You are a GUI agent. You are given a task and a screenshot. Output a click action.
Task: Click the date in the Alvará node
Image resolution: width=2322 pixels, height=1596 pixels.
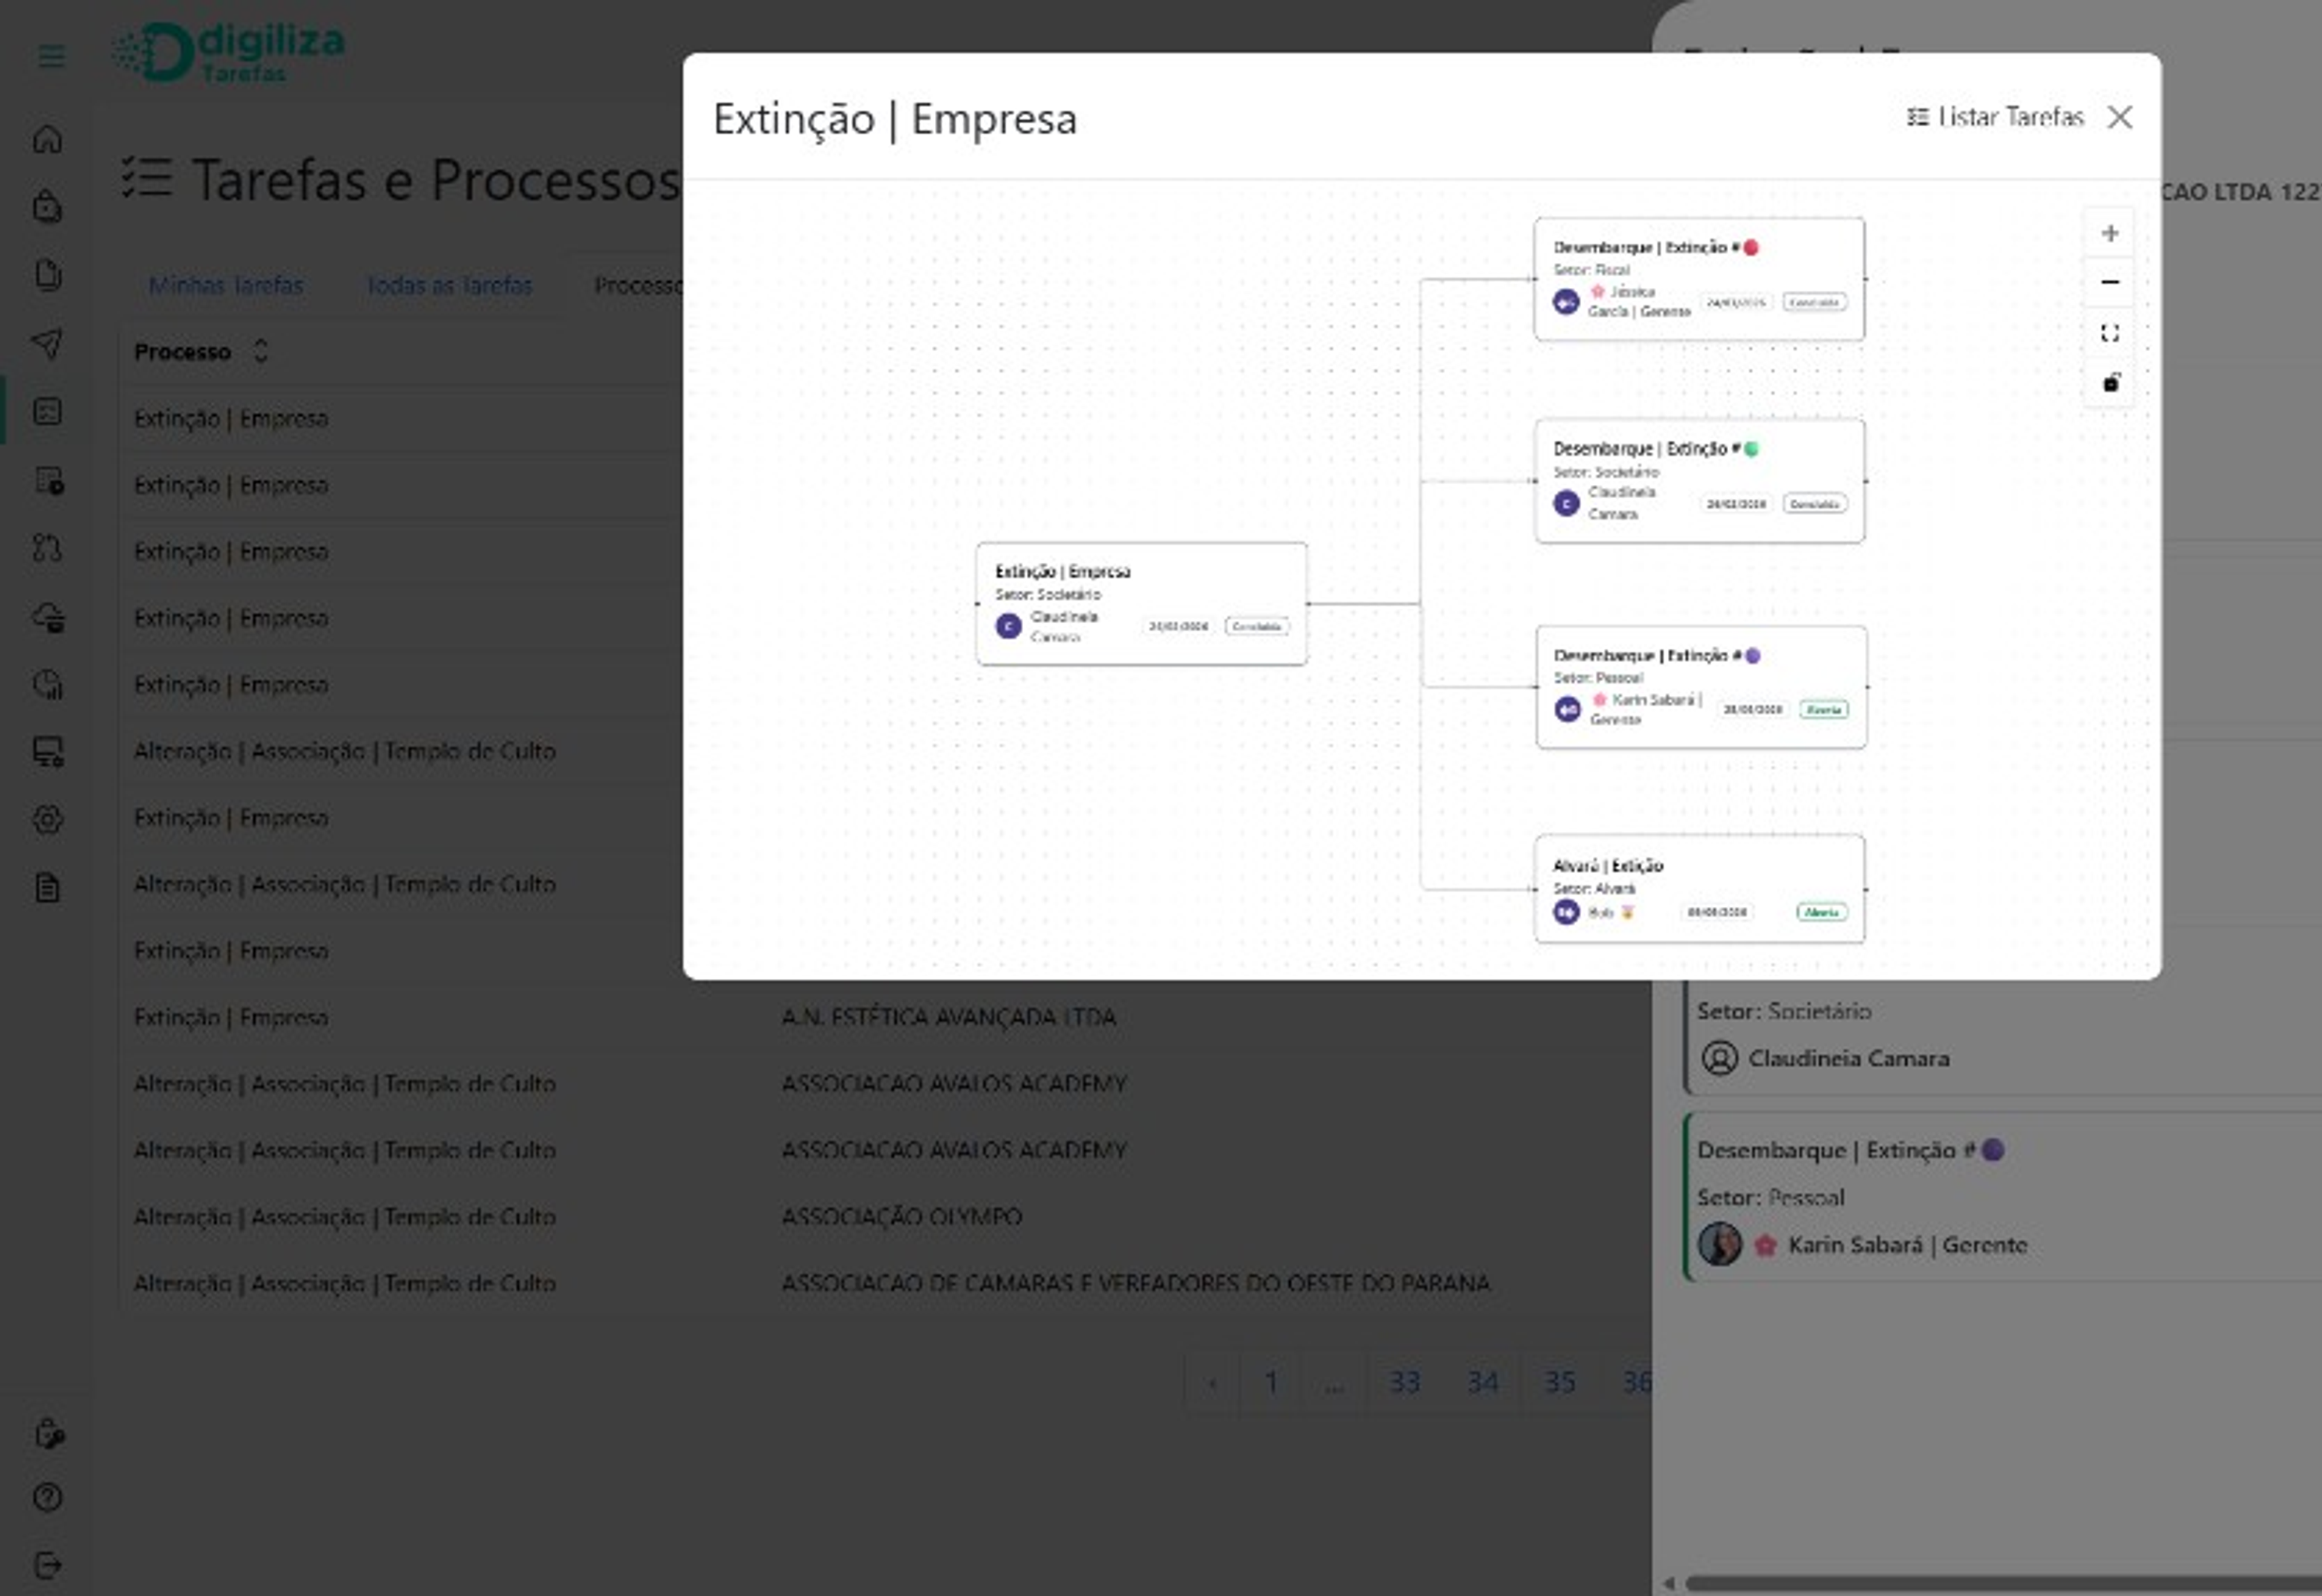1716,912
